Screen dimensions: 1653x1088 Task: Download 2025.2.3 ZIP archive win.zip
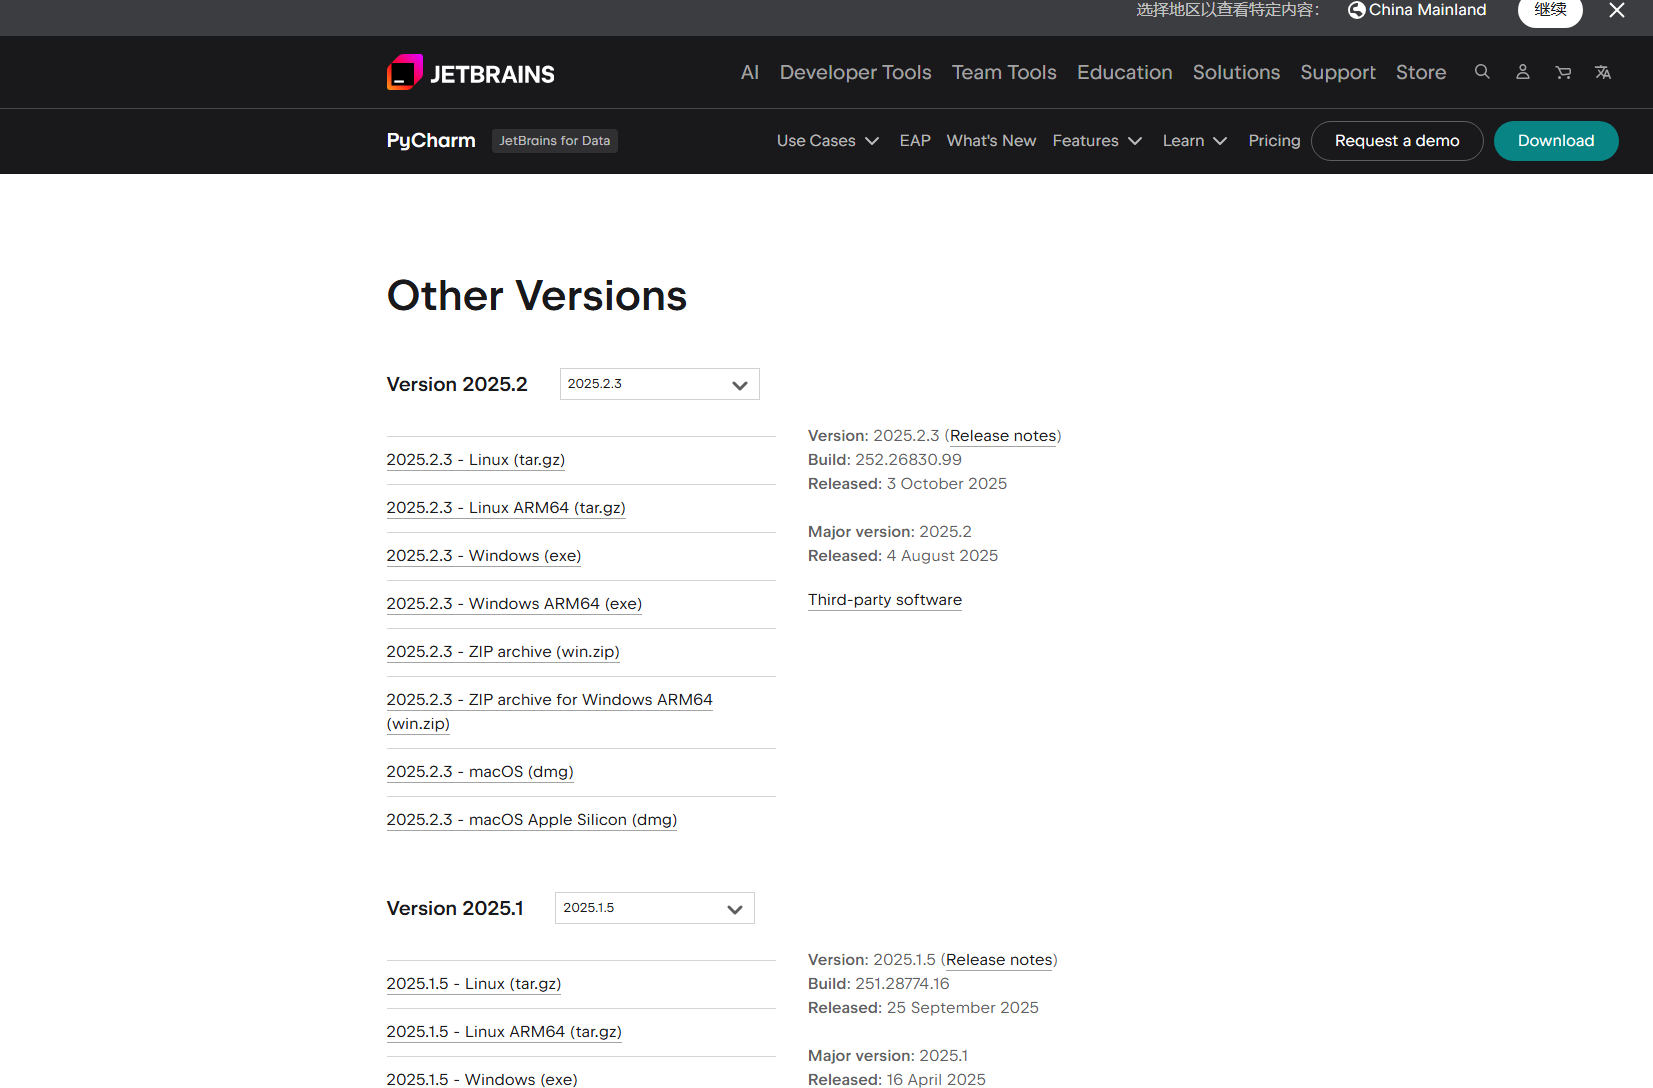[x=503, y=652]
